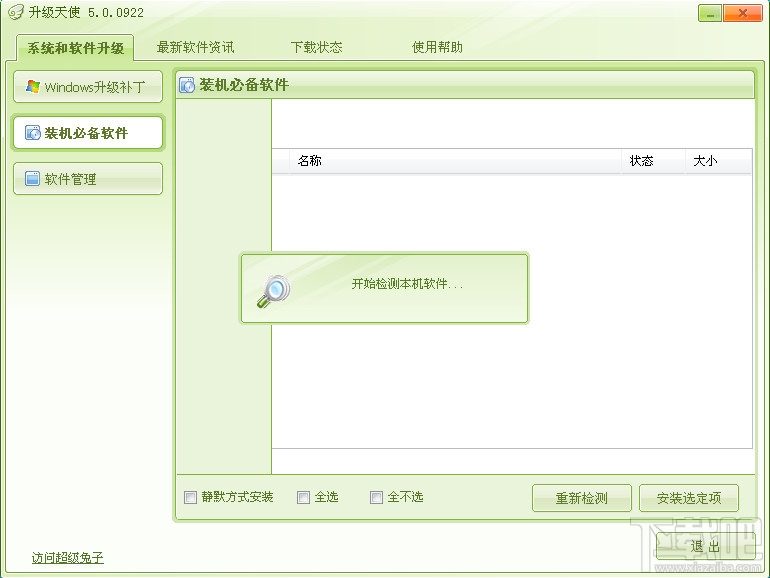Select 装机必备软件 sidebar button
The width and height of the screenshot is (770, 578).
pos(88,133)
